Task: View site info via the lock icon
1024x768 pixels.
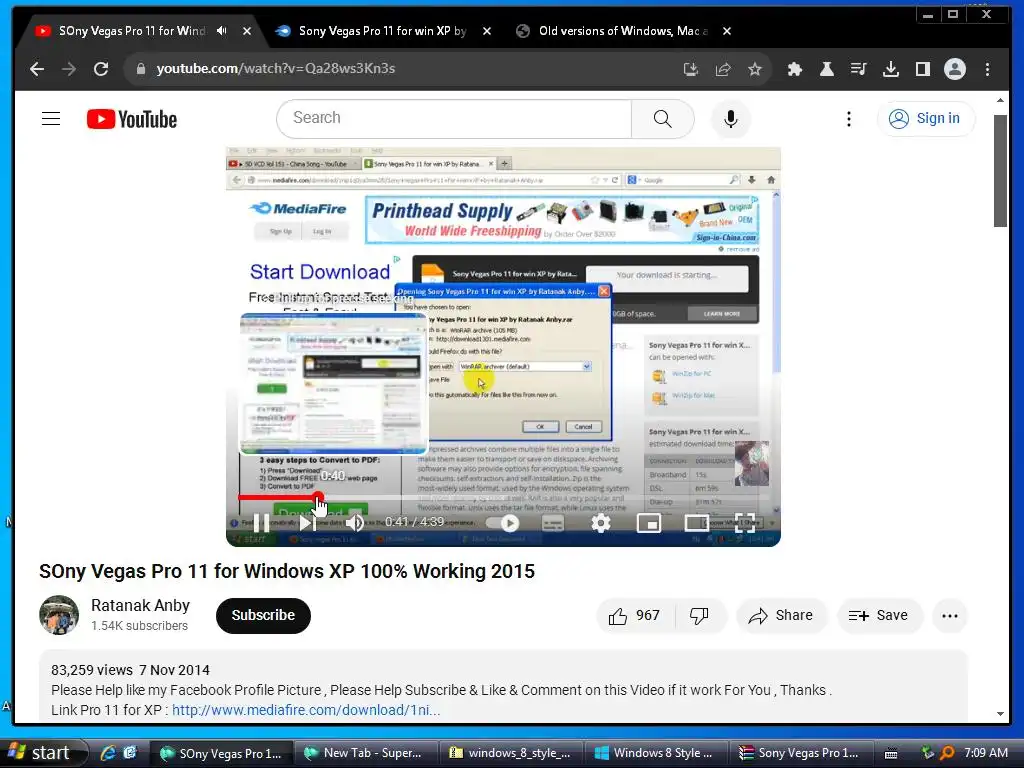Action: pyautogui.click(x=140, y=69)
